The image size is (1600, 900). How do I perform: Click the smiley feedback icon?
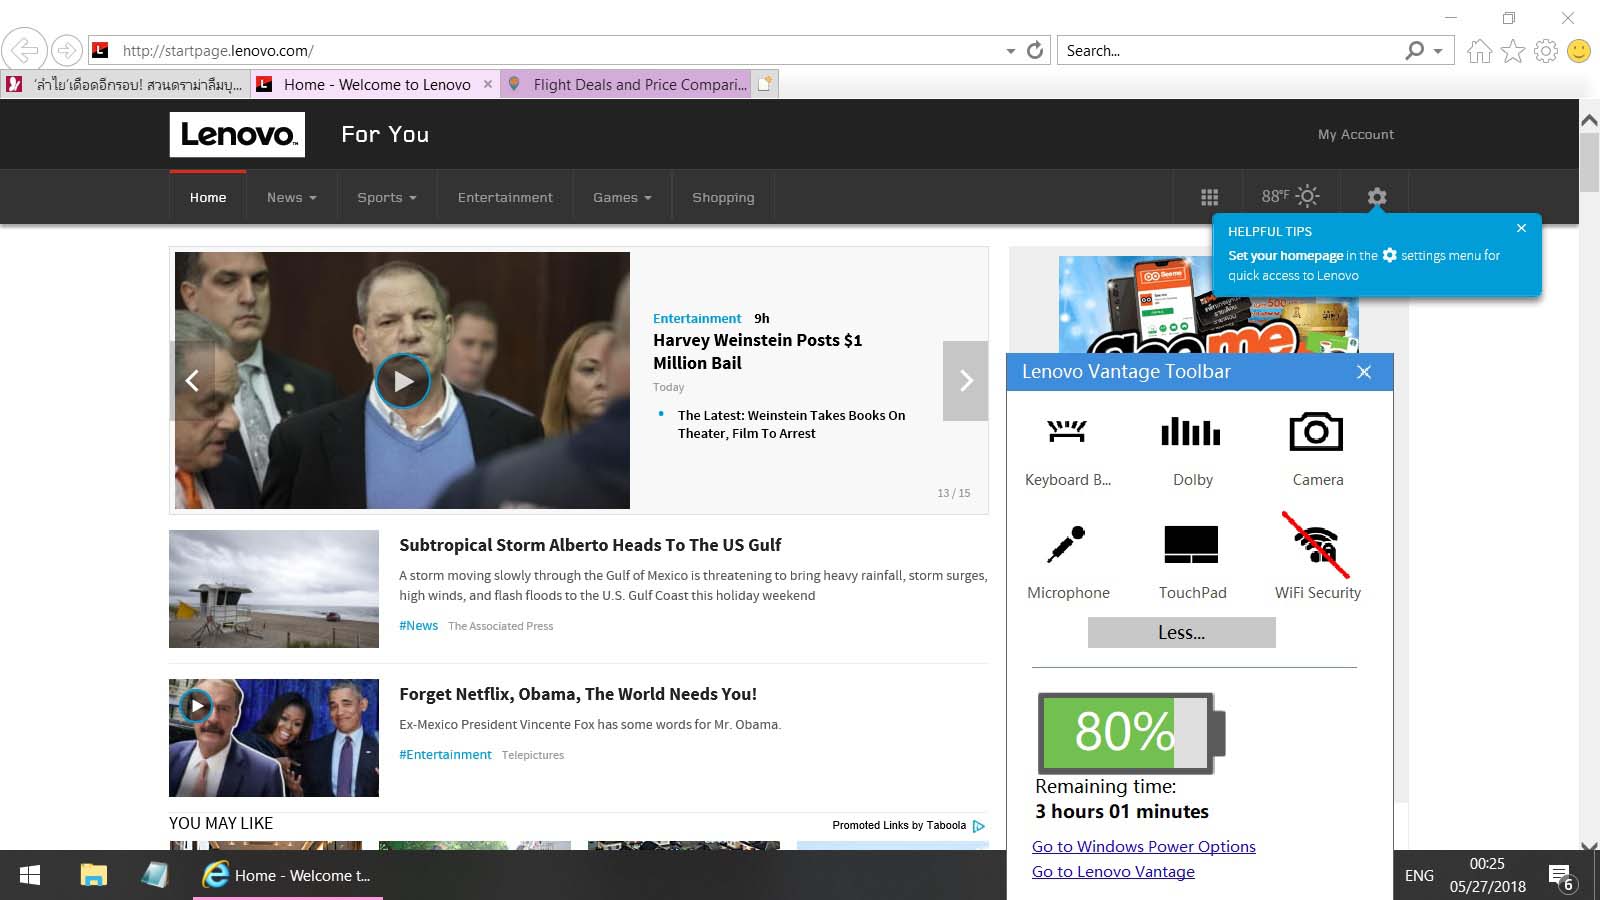(x=1579, y=50)
